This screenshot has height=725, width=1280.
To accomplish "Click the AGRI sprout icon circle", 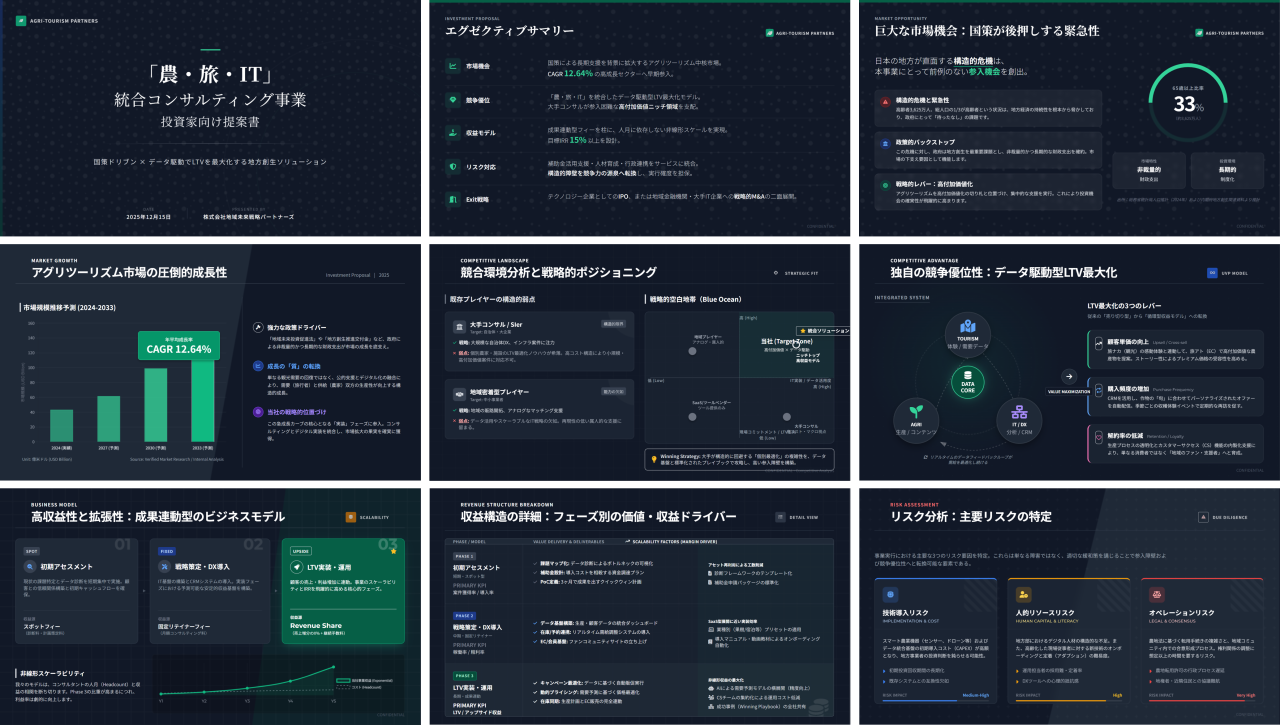I will click(x=914, y=411).
